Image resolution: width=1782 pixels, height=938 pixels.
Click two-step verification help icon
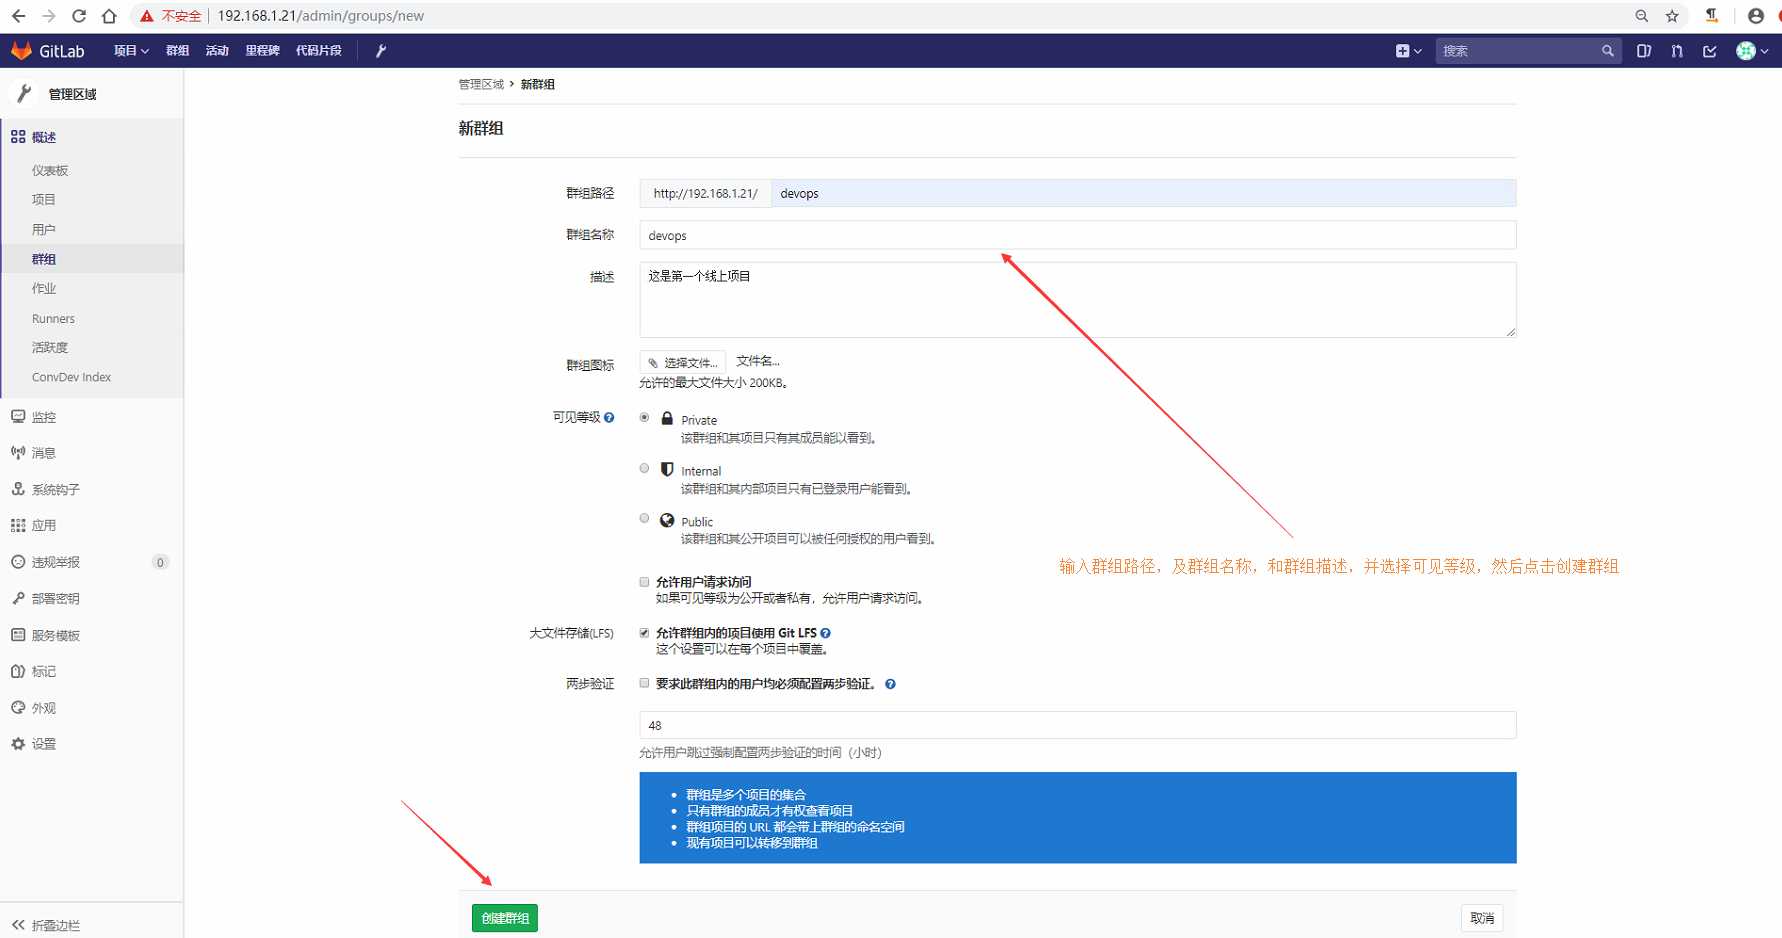coord(890,684)
